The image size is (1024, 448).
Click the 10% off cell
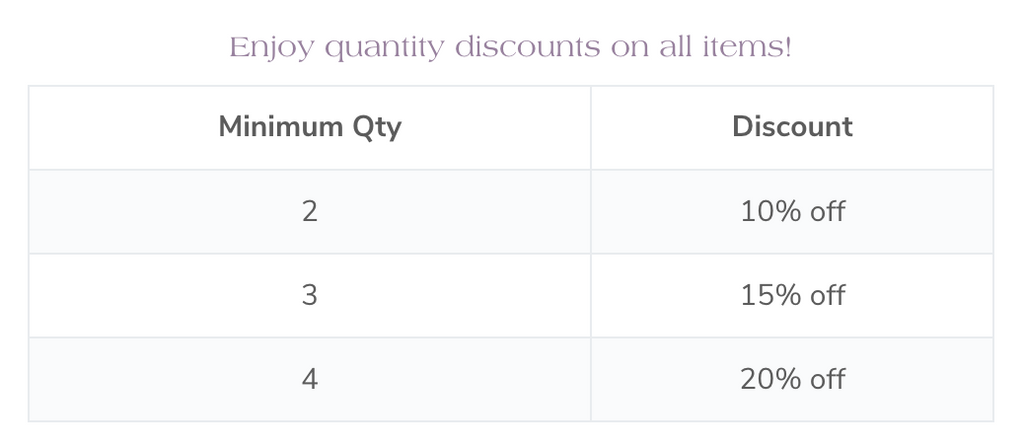792,212
